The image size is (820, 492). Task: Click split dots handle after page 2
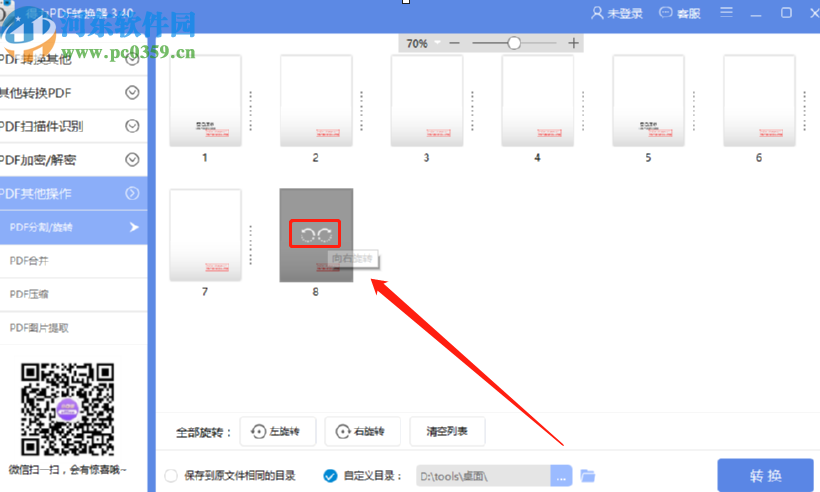361,111
